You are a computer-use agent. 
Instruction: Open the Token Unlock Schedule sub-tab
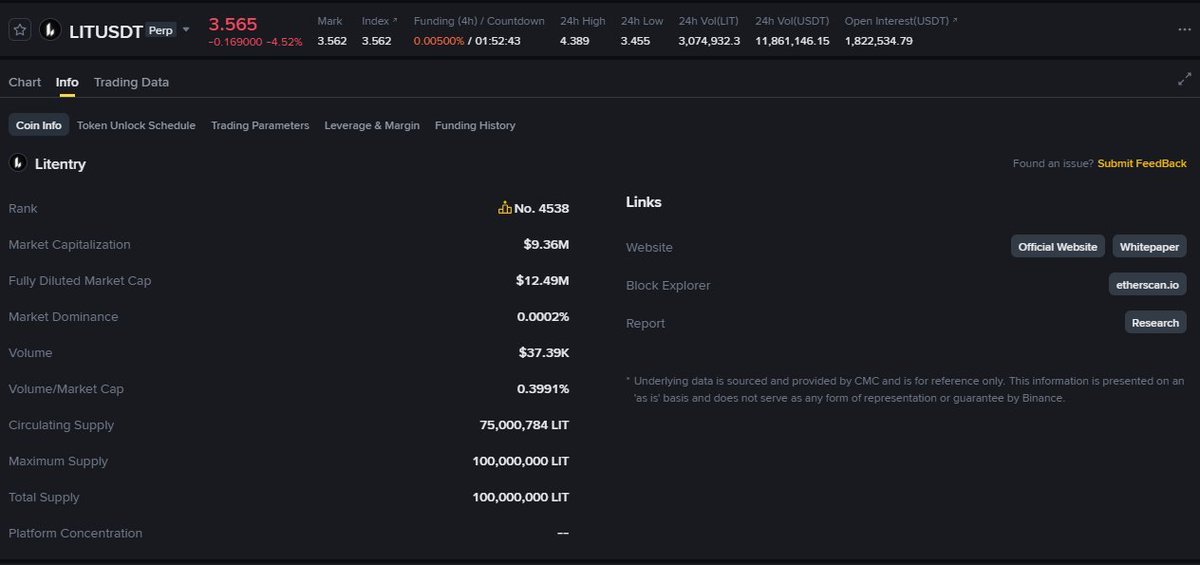coord(136,125)
